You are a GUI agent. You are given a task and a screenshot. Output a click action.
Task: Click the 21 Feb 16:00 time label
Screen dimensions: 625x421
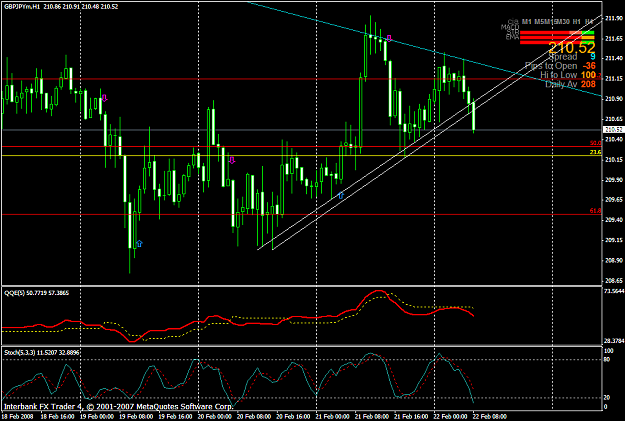pyautogui.click(x=411, y=417)
